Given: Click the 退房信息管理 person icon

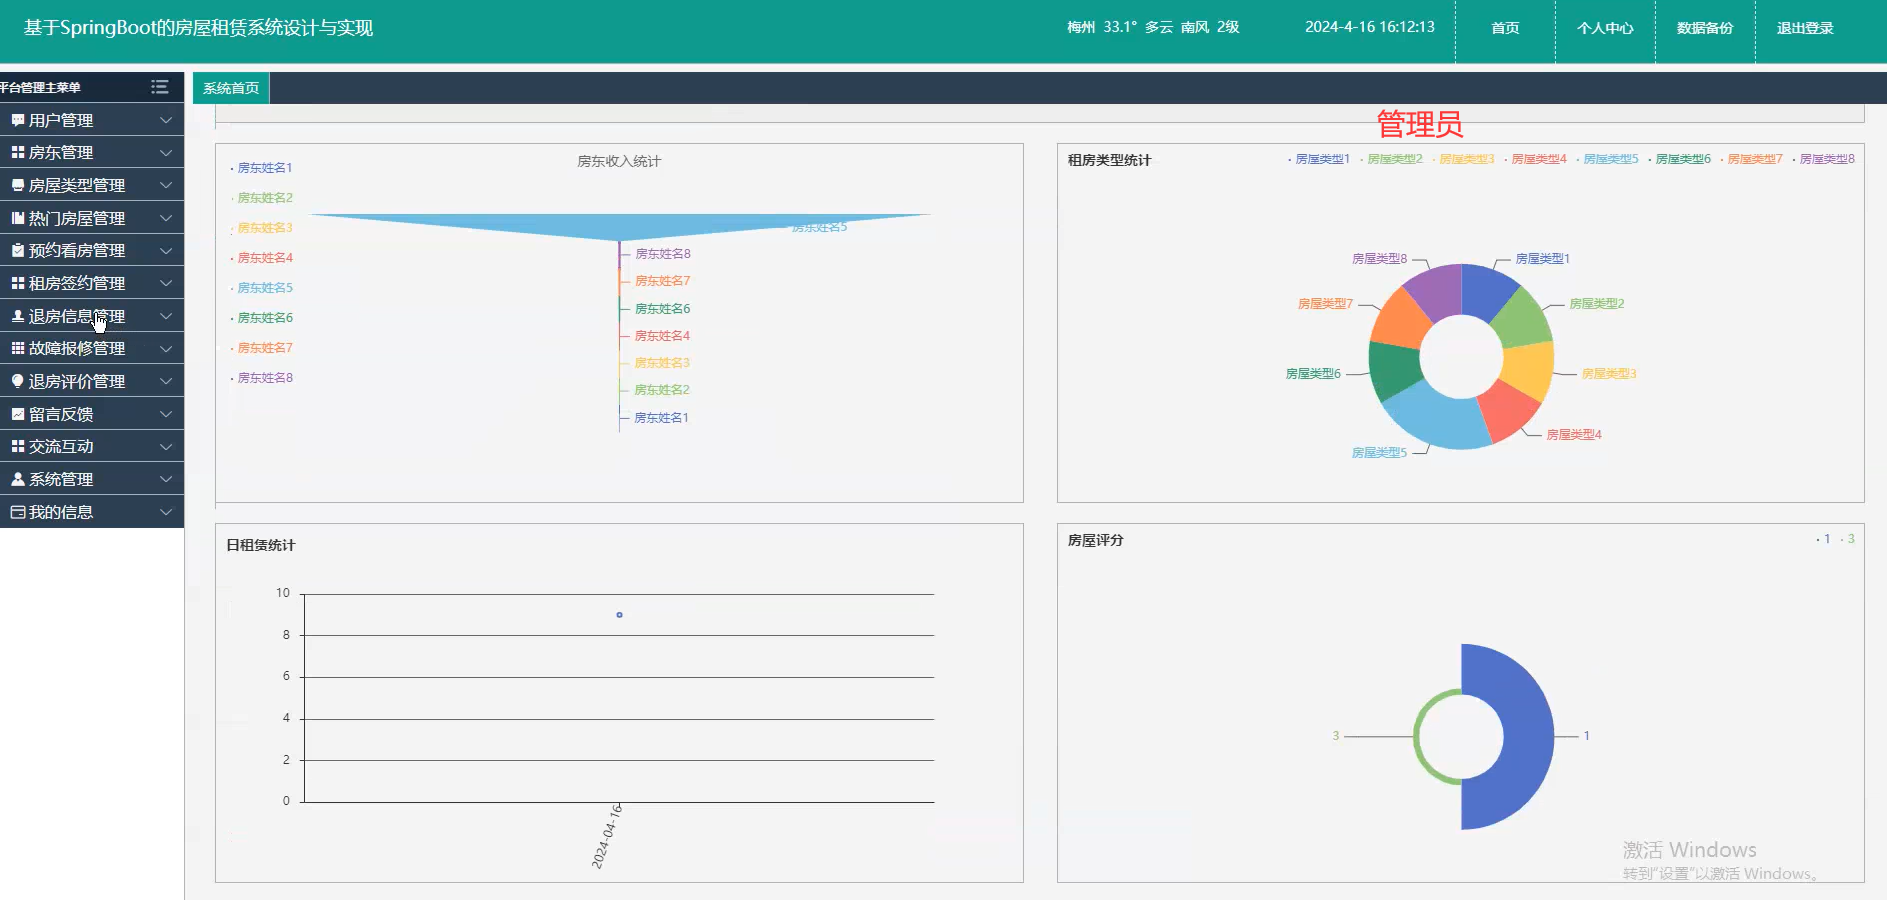Looking at the screenshot, I should tap(18, 316).
